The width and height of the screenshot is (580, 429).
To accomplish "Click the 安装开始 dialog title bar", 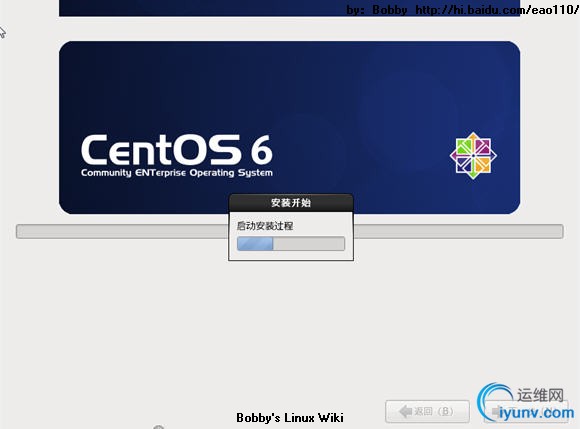I will coord(291,203).
